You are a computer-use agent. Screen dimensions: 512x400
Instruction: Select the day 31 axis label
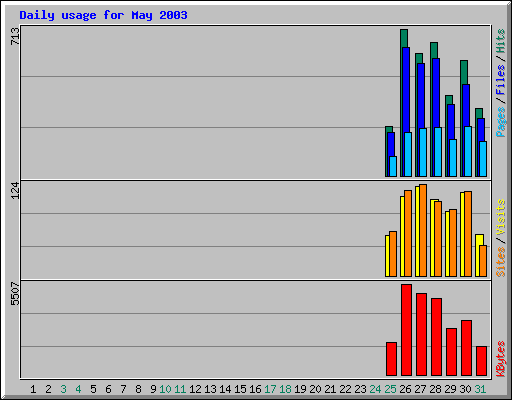click(480, 389)
